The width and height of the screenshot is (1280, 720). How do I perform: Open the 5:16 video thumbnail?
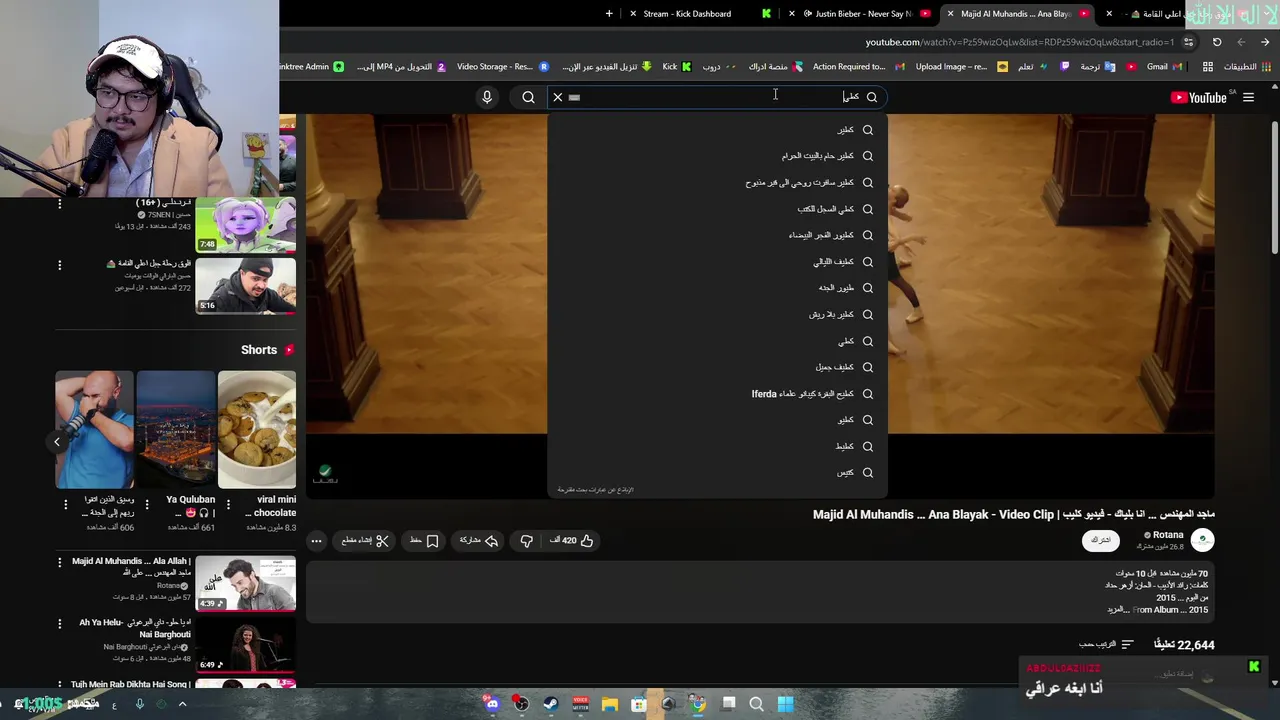245,286
